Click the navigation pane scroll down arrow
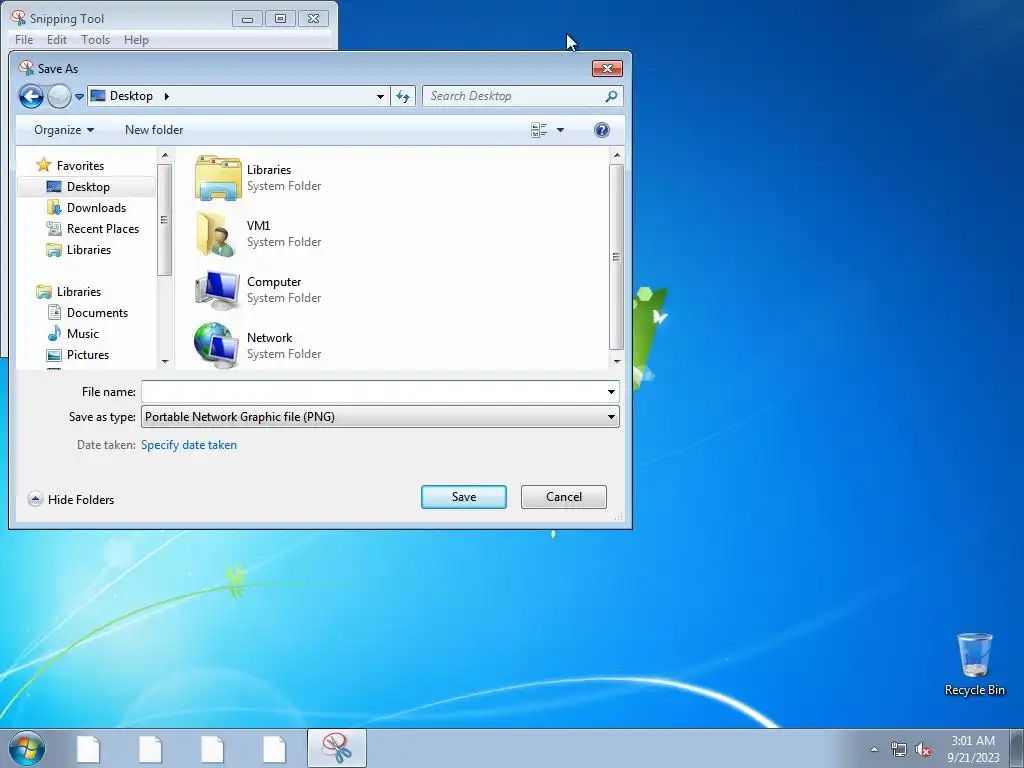The height and width of the screenshot is (768, 1024). [x=165, y=361]
